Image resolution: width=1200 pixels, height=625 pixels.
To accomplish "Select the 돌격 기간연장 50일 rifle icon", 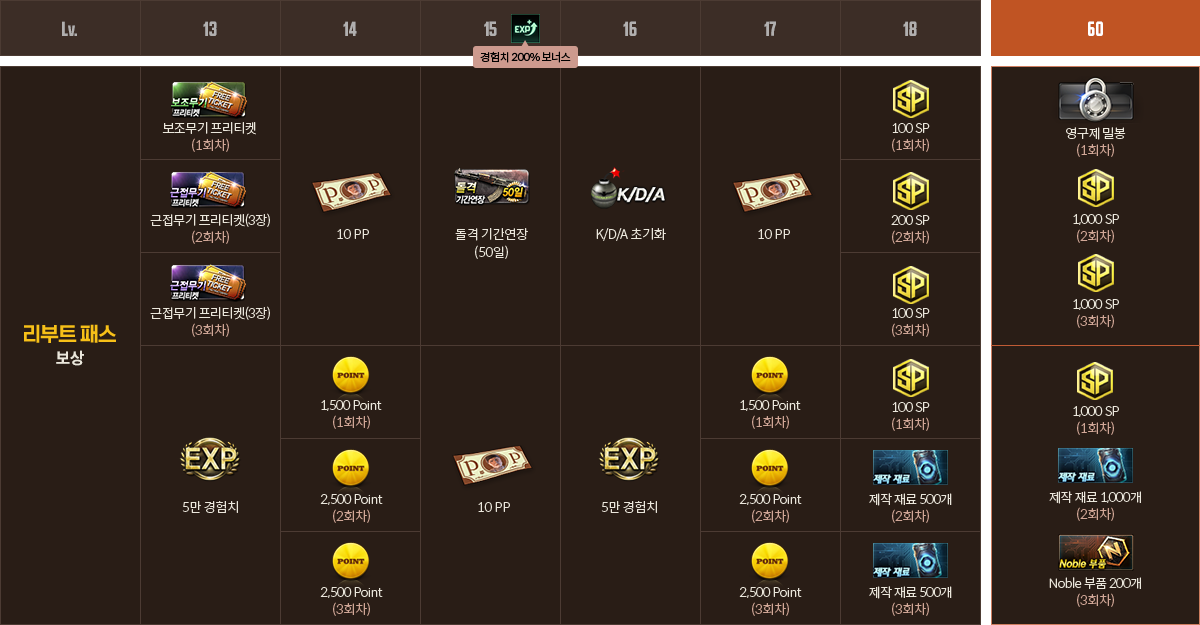I will [490, 187].
